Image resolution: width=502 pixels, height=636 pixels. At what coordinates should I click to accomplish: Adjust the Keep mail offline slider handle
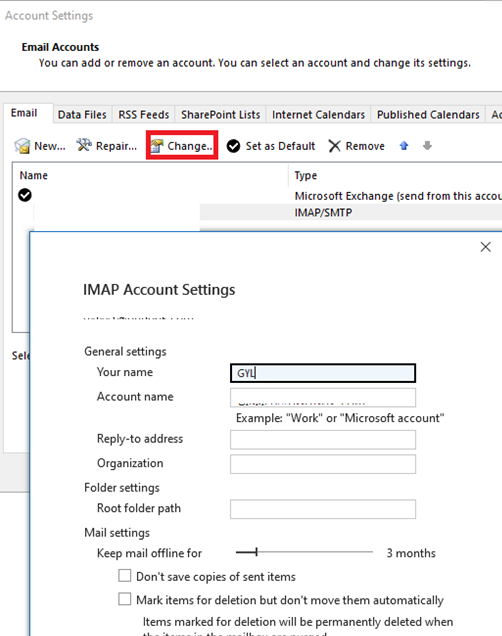coord(256,552)
